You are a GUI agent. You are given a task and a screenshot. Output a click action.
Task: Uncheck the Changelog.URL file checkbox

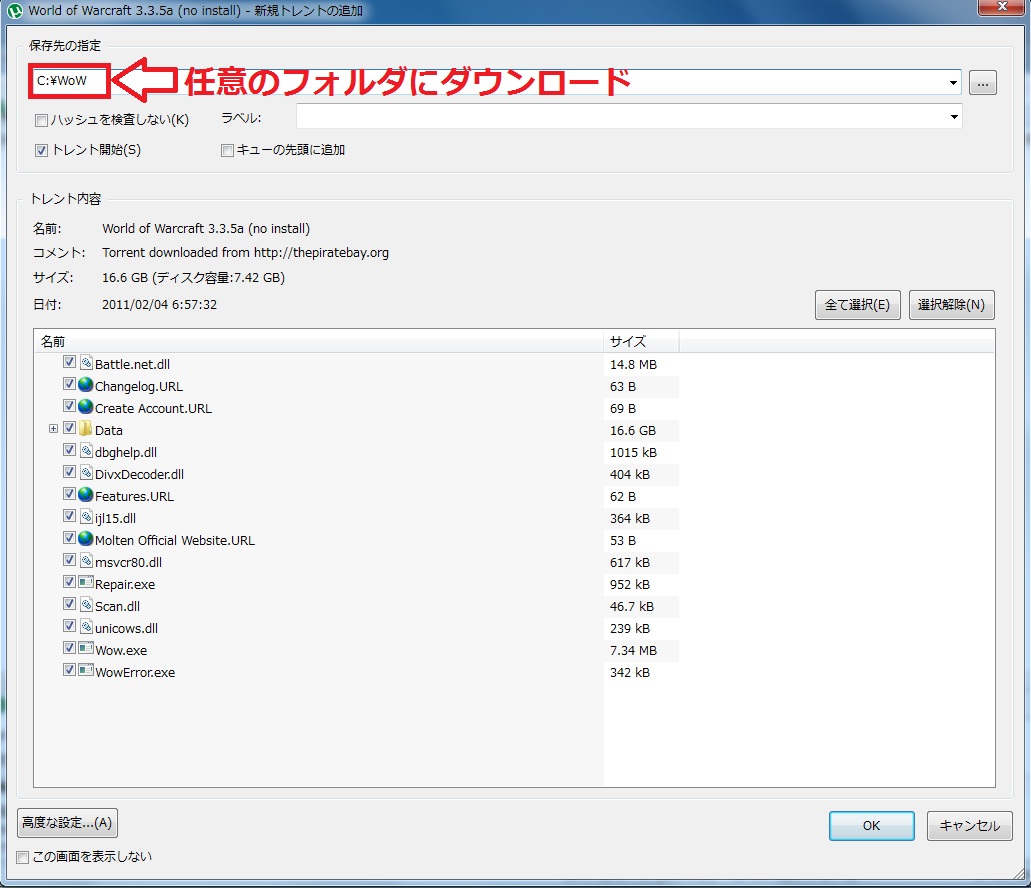(x=69, y=384)
